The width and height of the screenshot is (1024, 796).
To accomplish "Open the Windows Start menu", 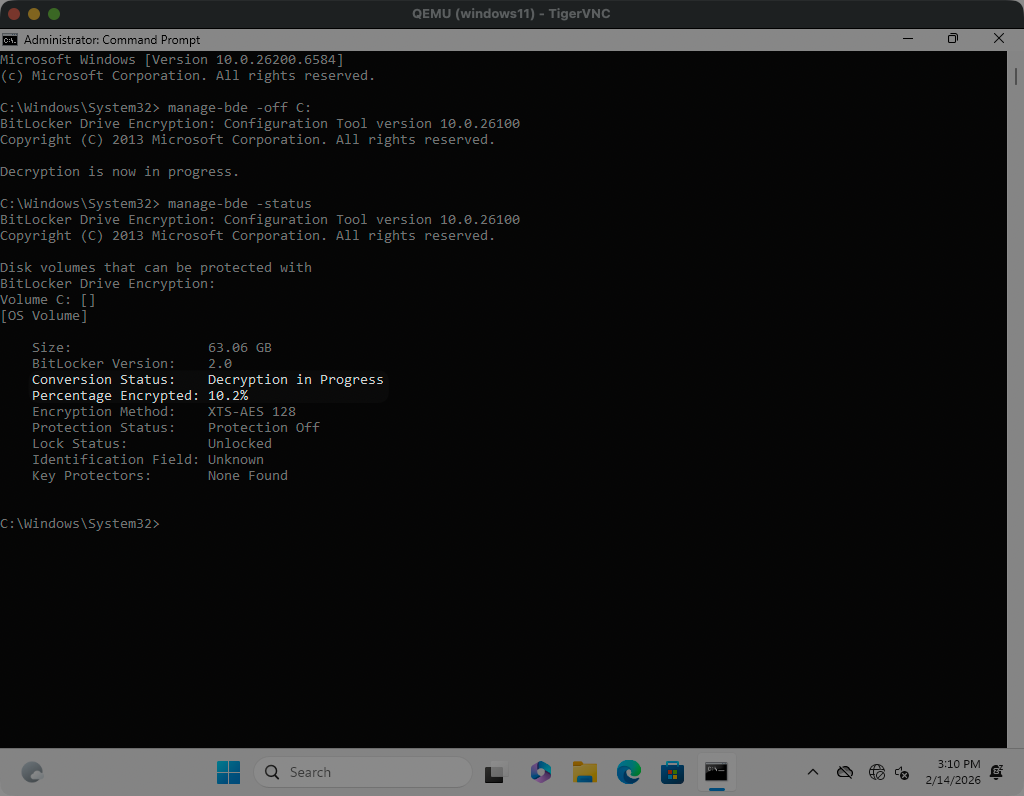I will (x=228, y=772).
